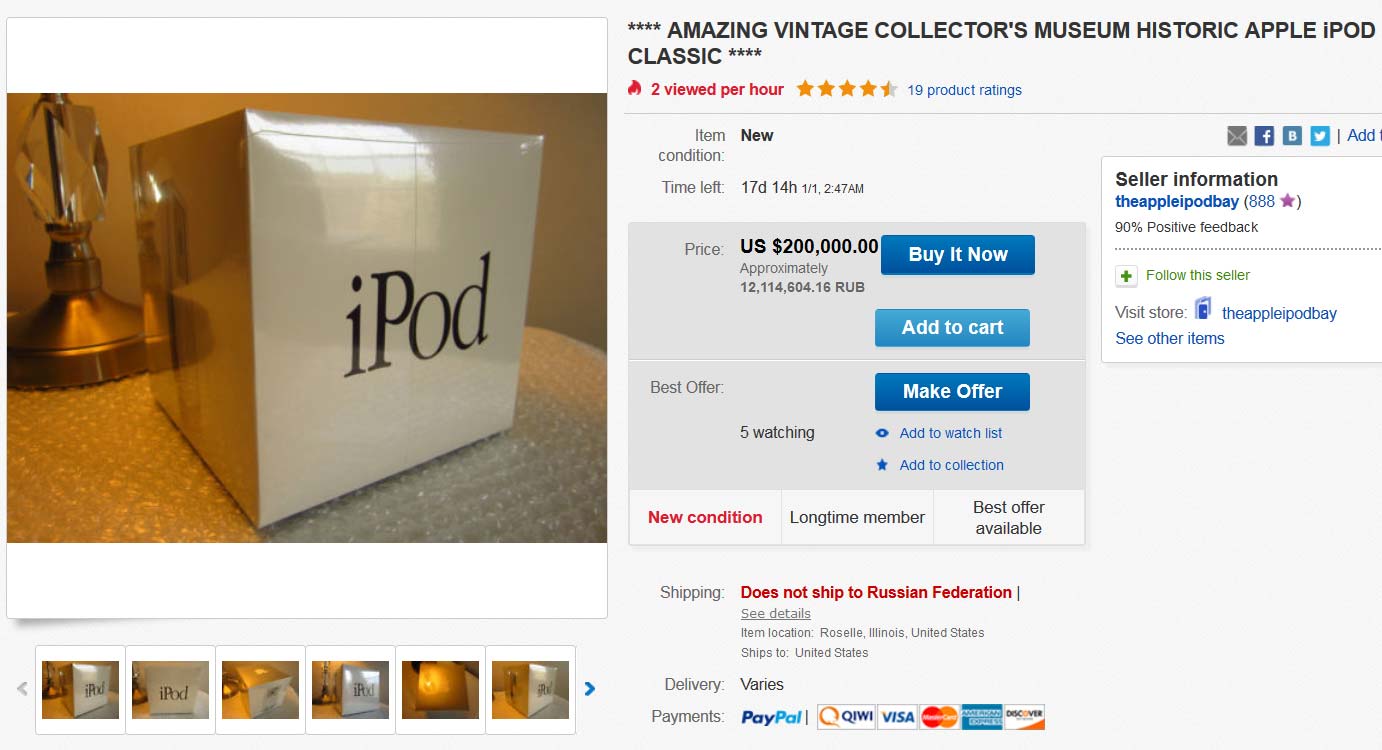Click the store door icon
This screenshot has height=750, width=1382.
[x=1203, y=309]
